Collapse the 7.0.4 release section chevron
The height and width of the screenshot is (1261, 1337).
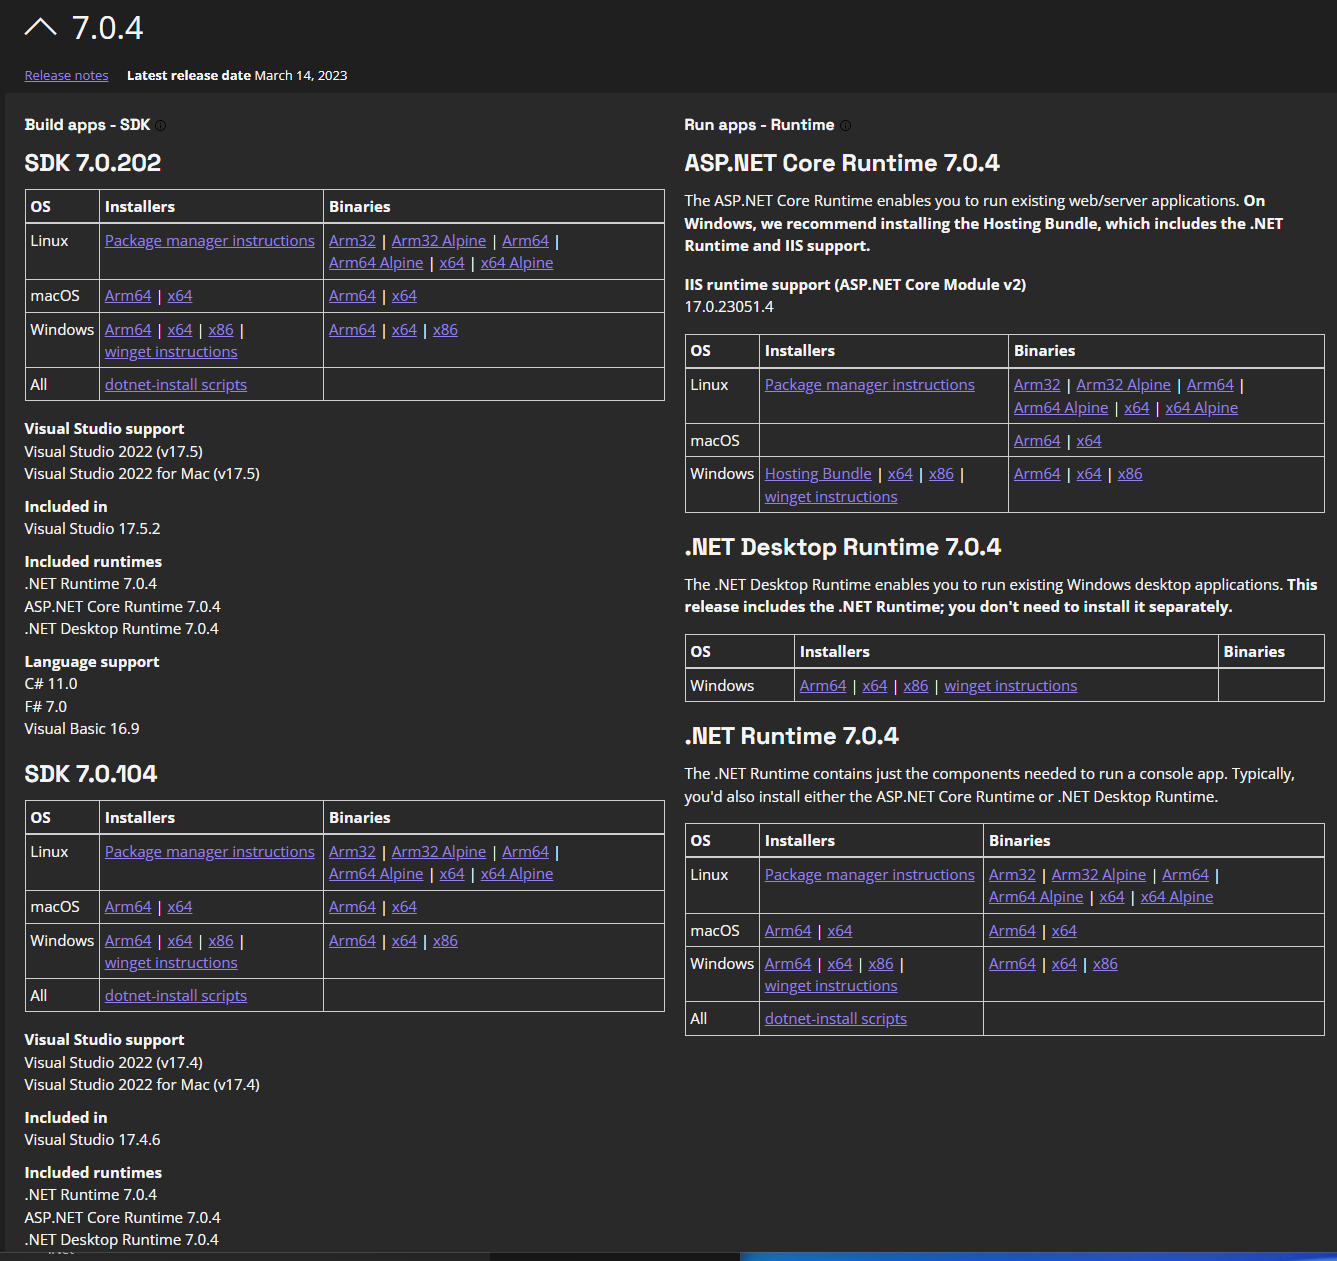pos(40,28)
